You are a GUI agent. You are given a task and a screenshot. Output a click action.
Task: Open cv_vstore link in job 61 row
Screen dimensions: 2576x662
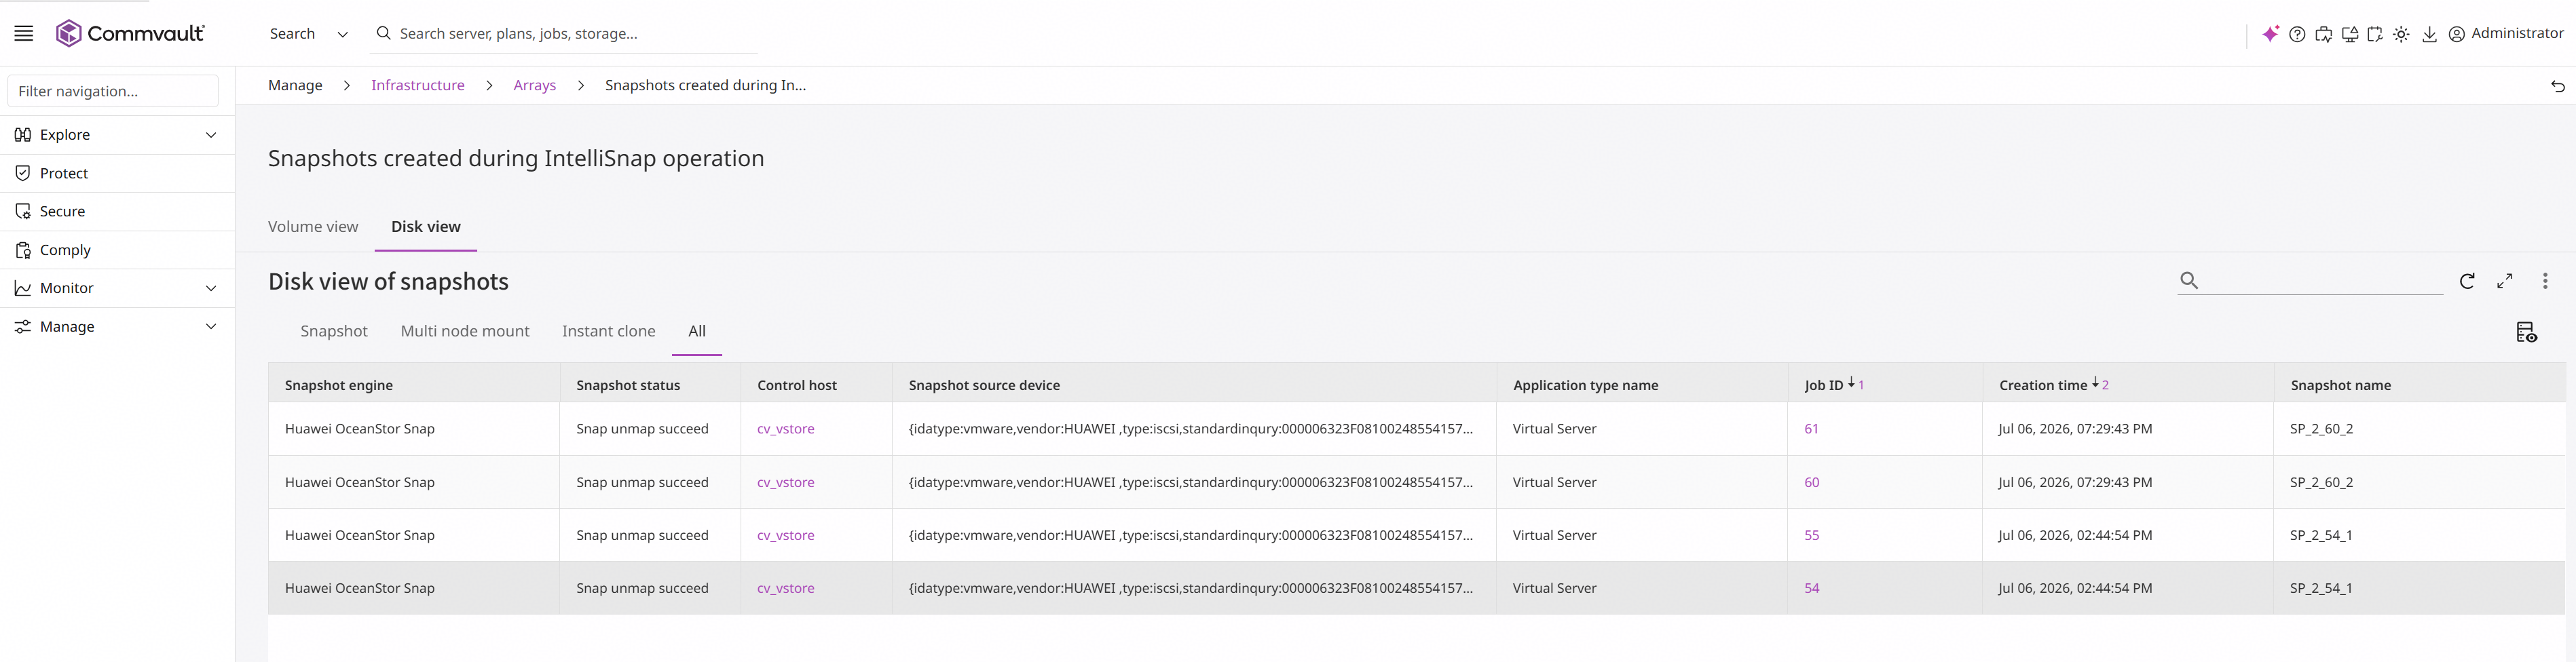(x=786, y=429)
